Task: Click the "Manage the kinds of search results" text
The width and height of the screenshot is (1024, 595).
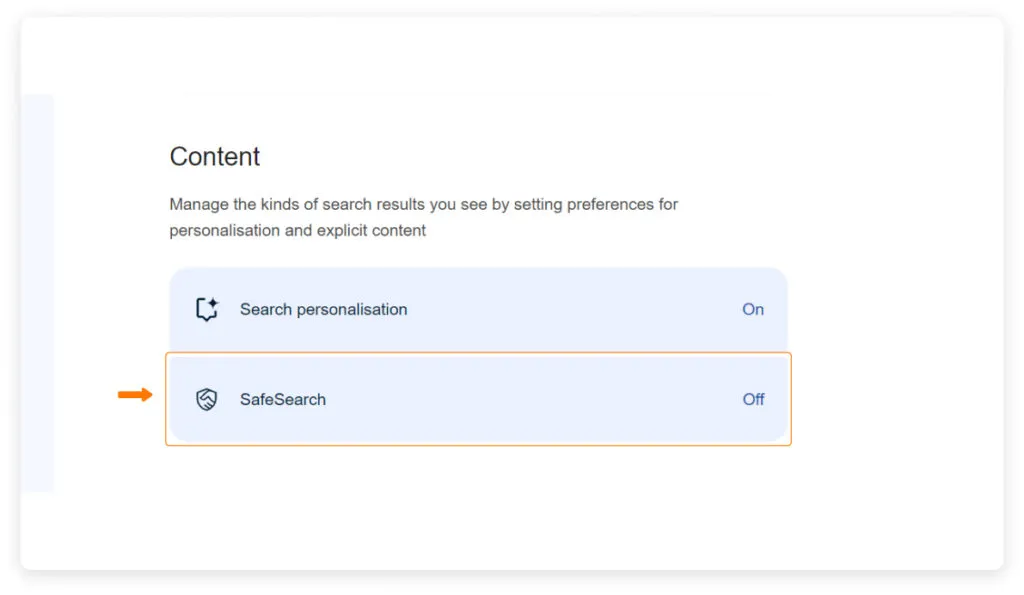Action: (300, 204)
